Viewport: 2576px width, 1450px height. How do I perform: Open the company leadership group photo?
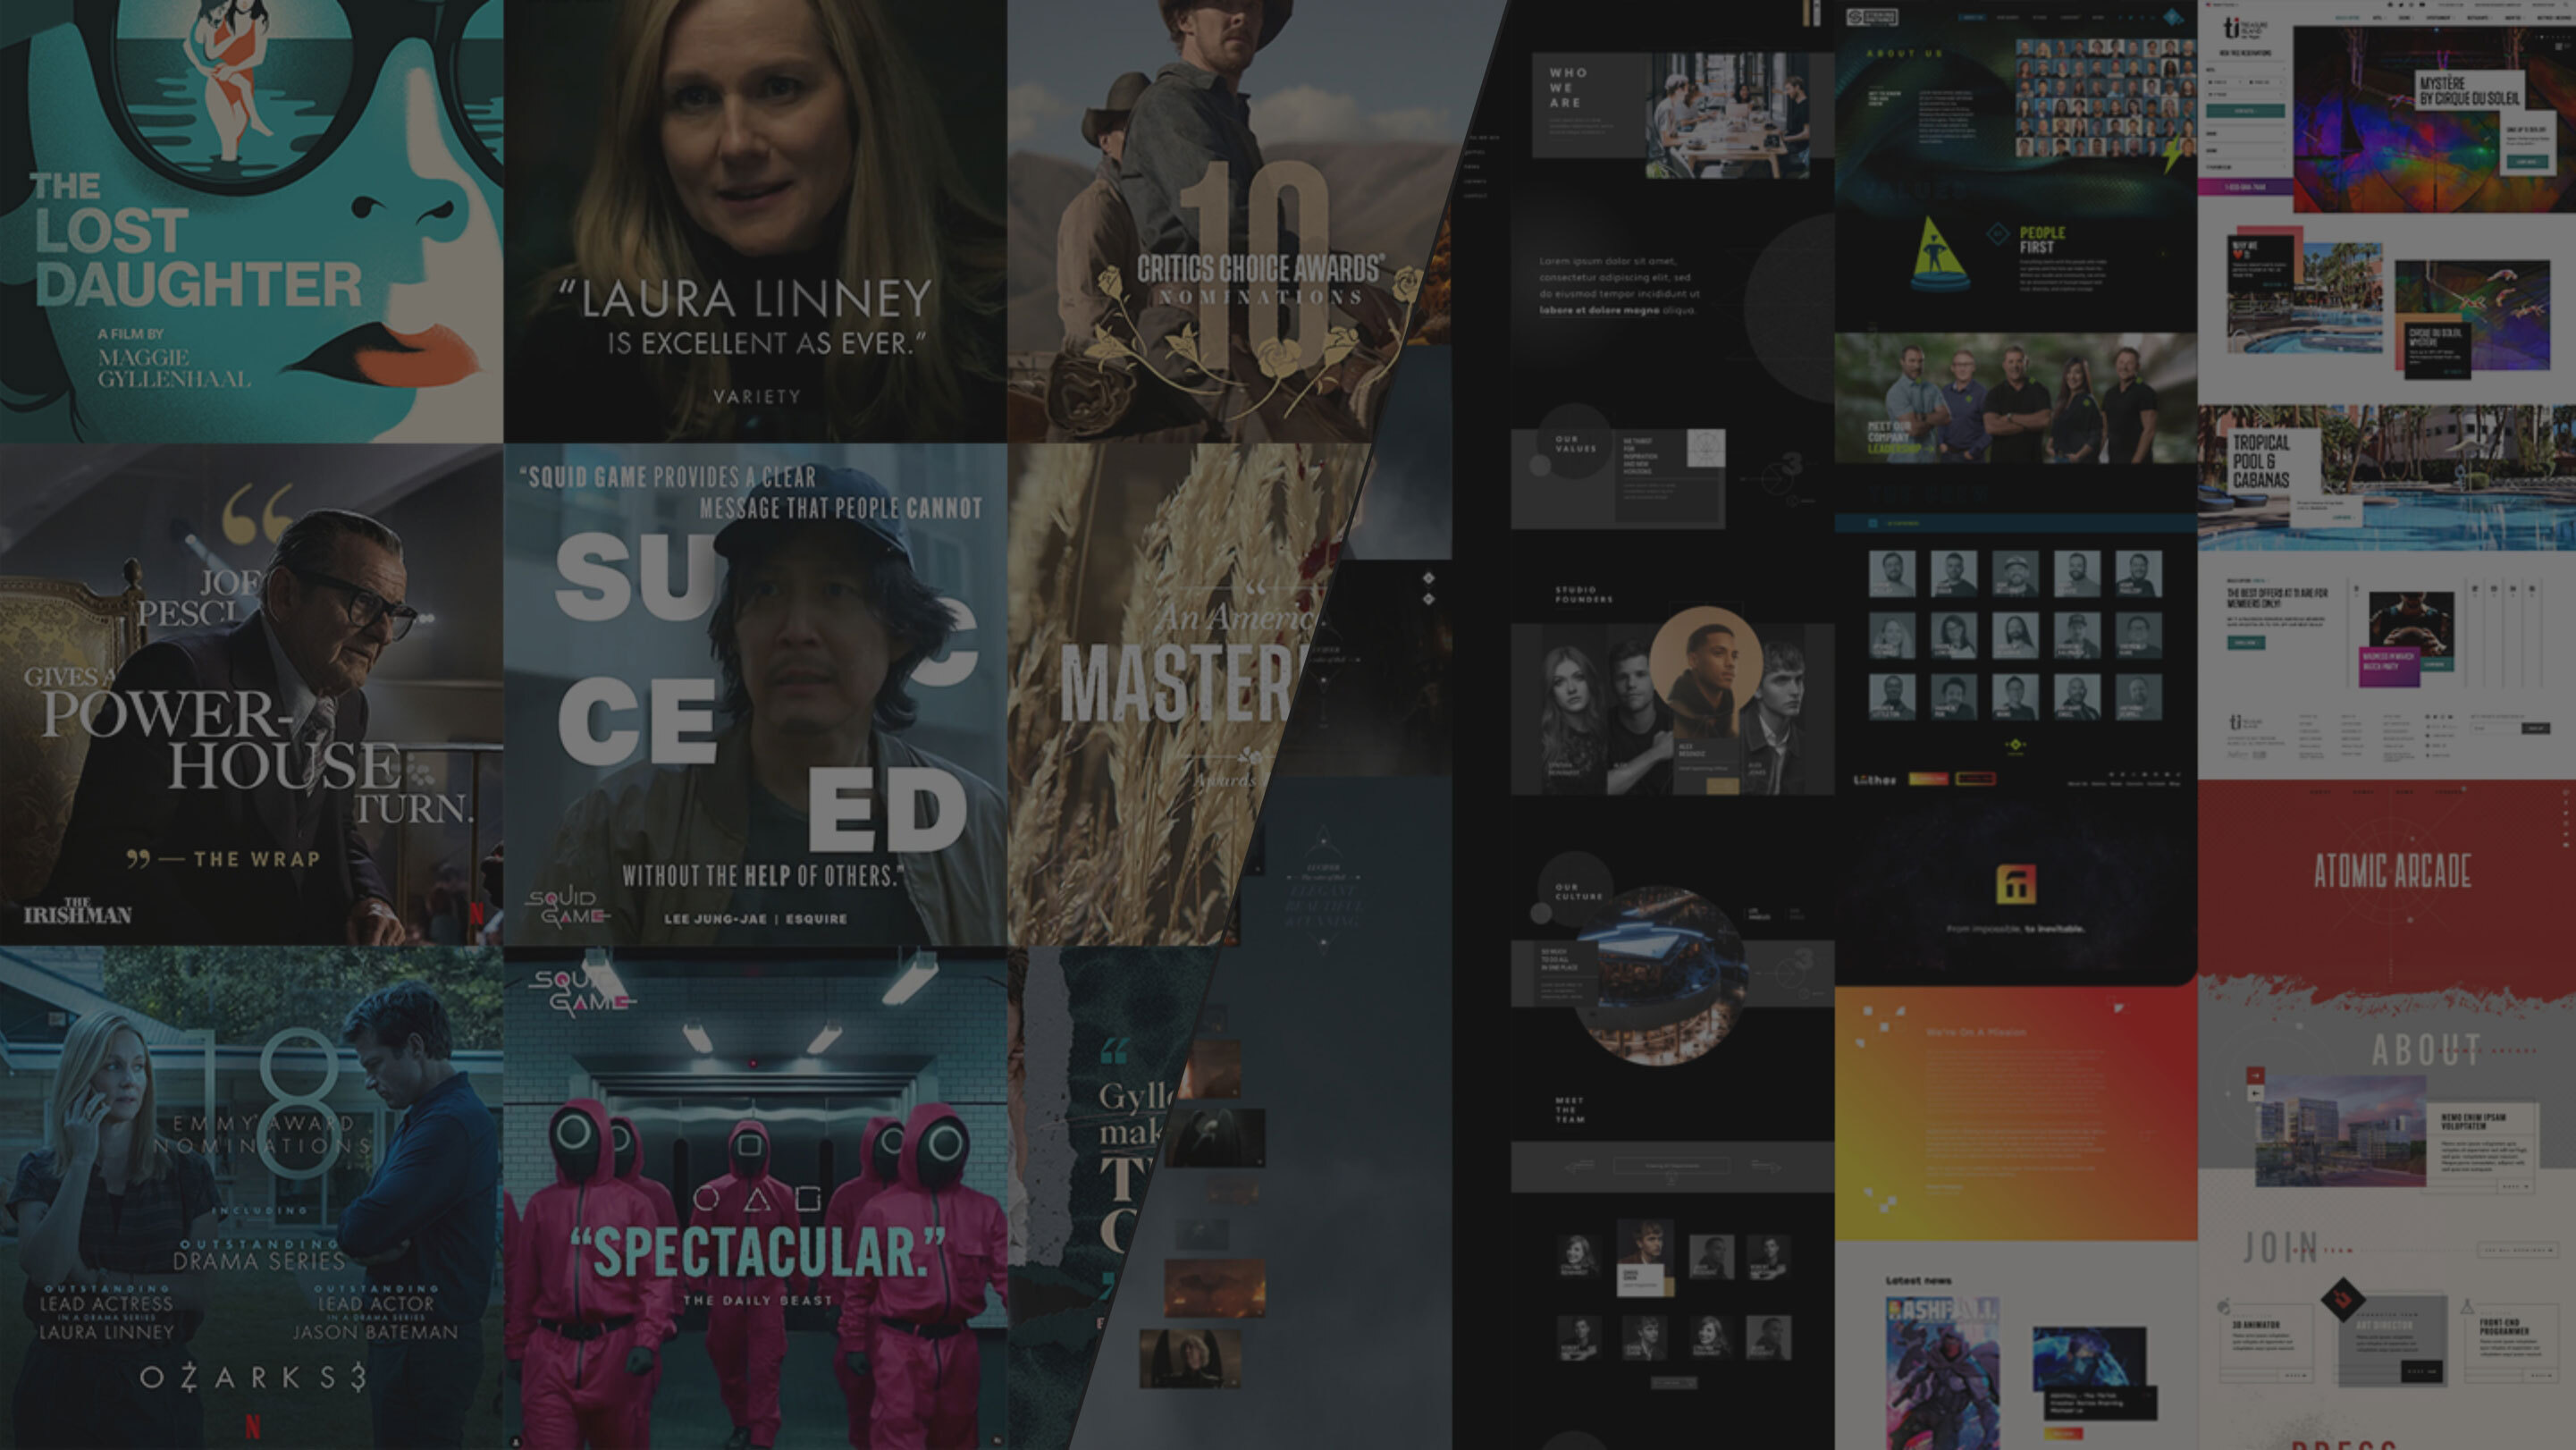[x=2015, y=397]
